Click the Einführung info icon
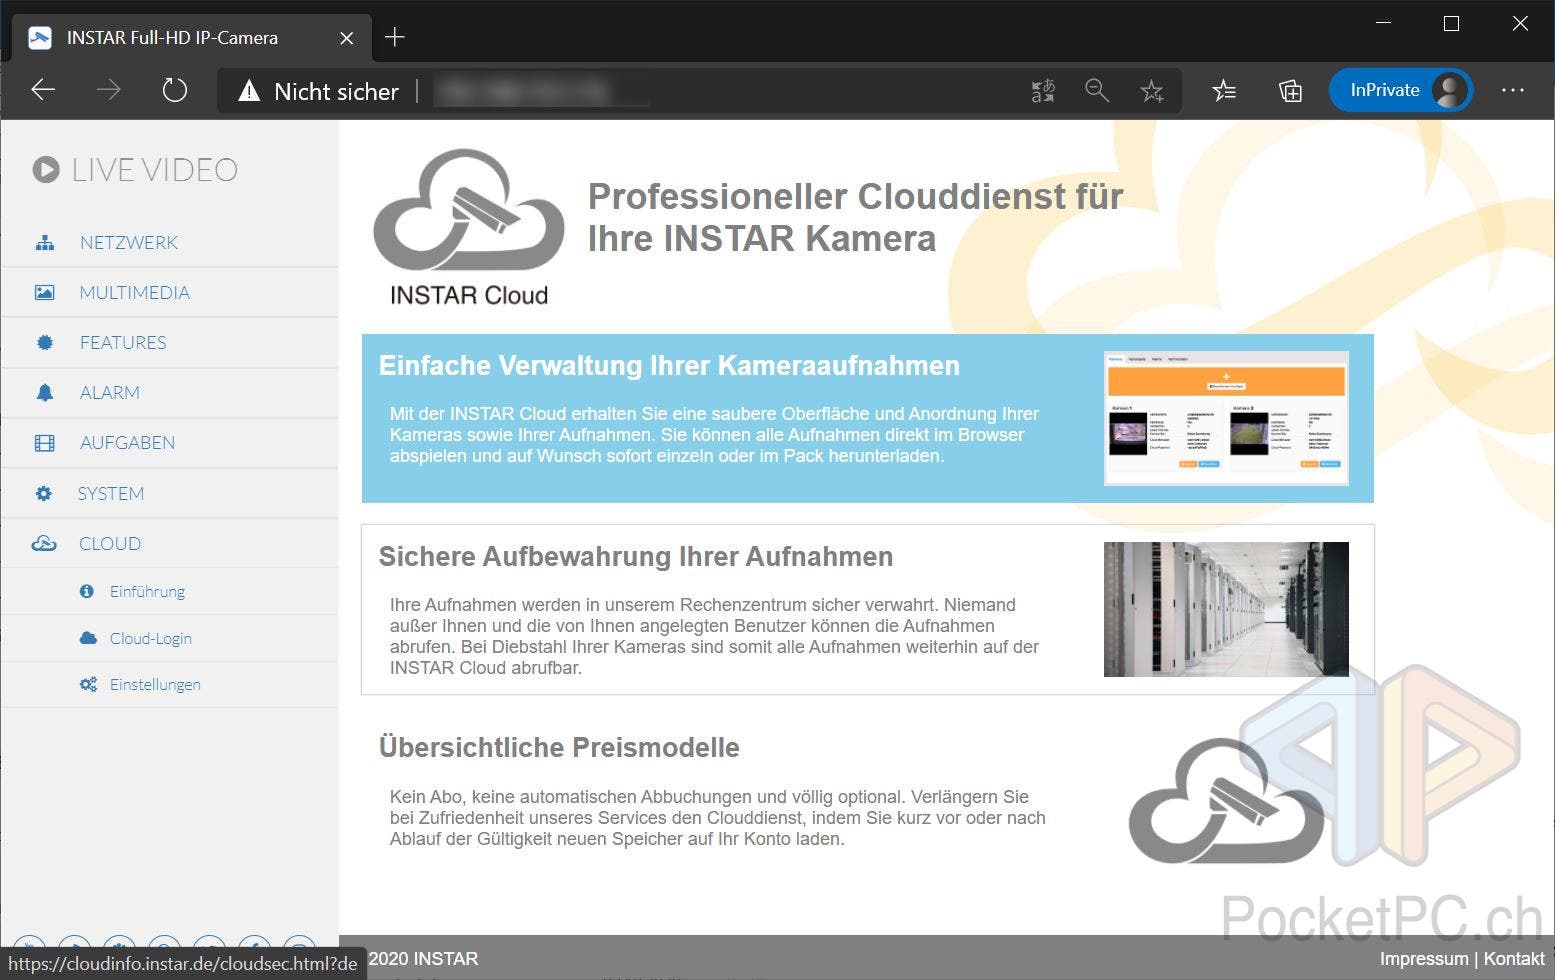This screenshot has height=980, width=1555. tap(87, 591)
